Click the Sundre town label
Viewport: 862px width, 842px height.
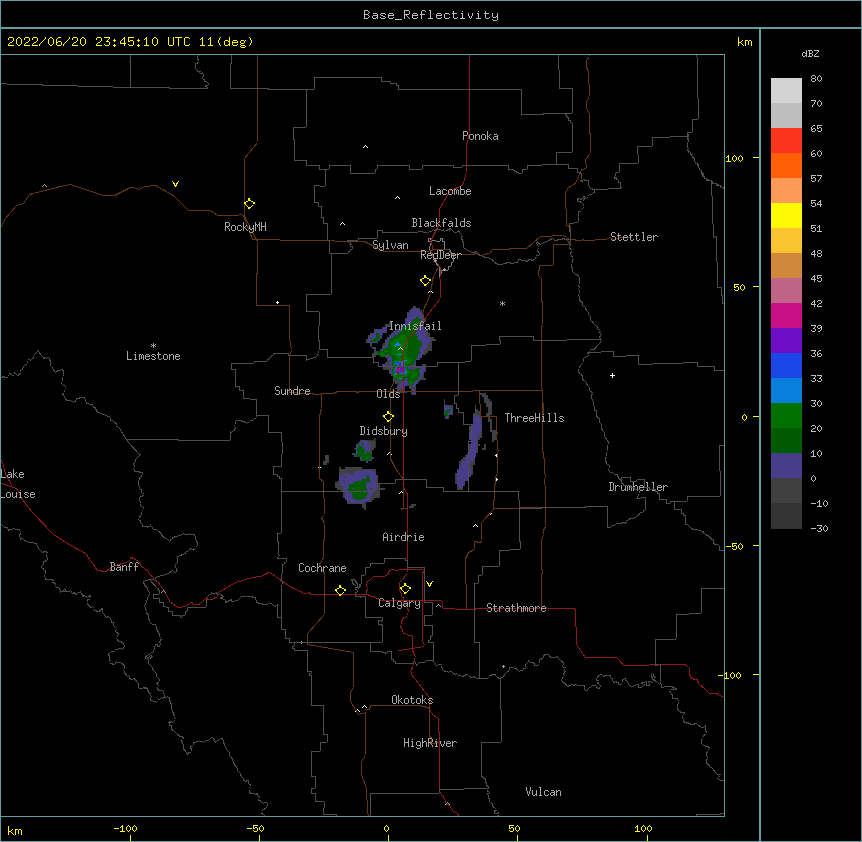pos(292,391)
